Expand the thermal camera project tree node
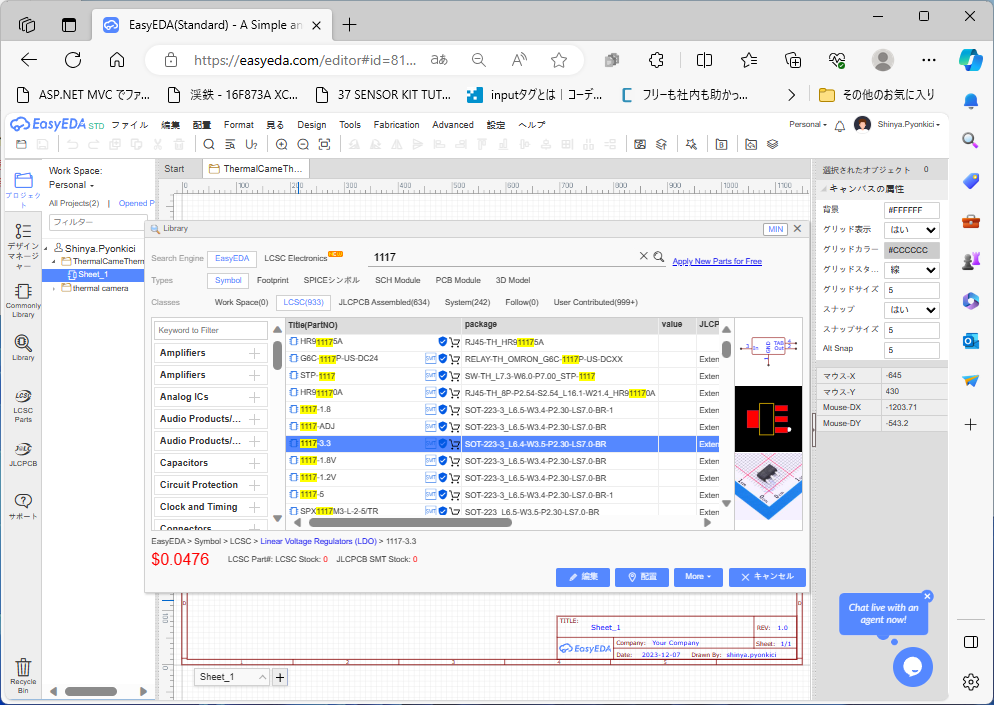 coord(54,288)
